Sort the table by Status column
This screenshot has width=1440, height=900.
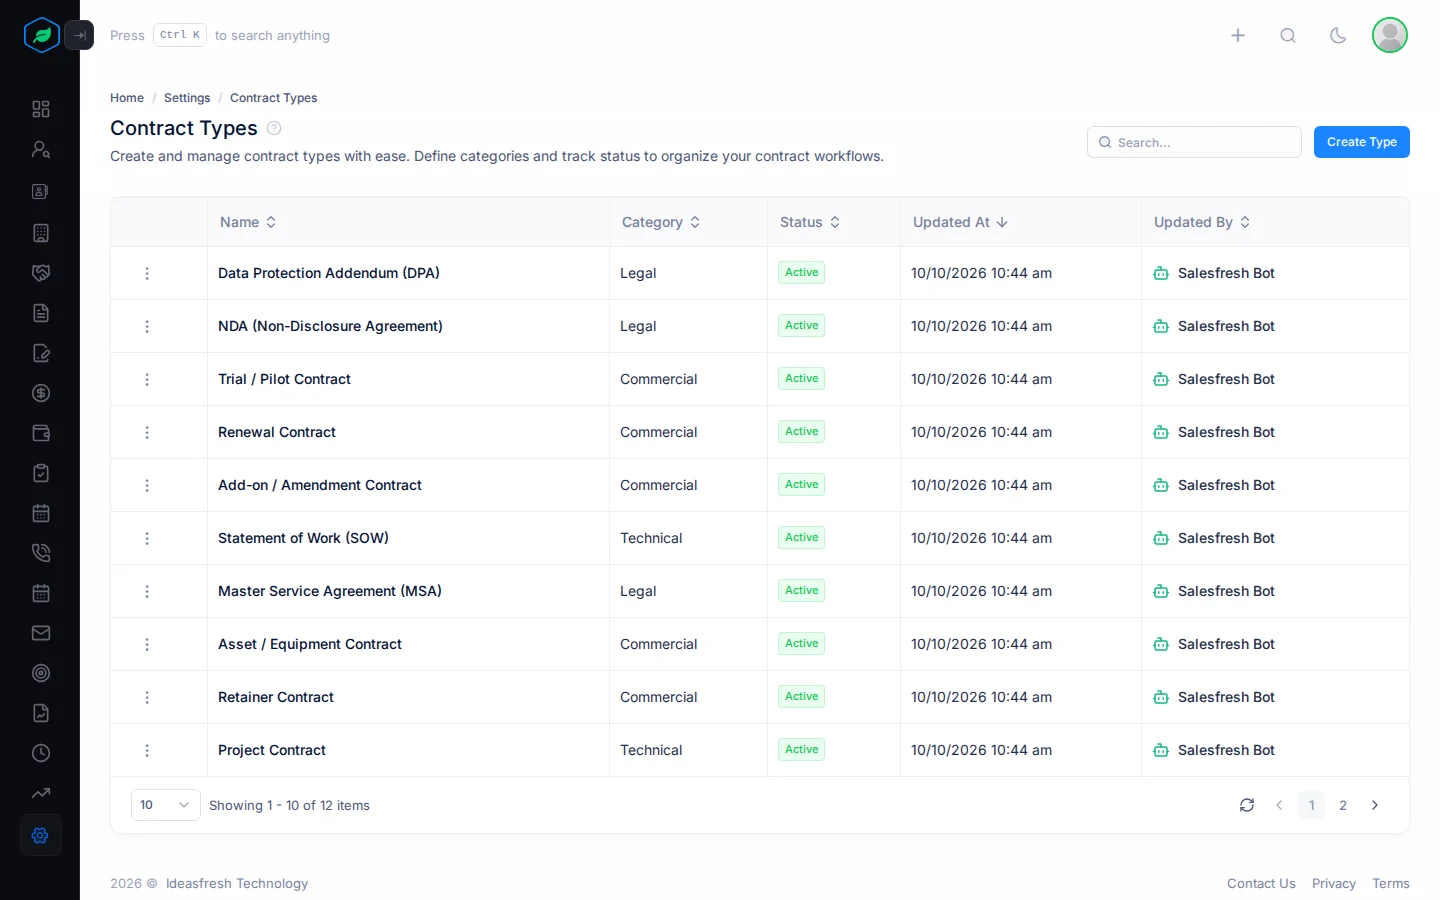[810, 222]
